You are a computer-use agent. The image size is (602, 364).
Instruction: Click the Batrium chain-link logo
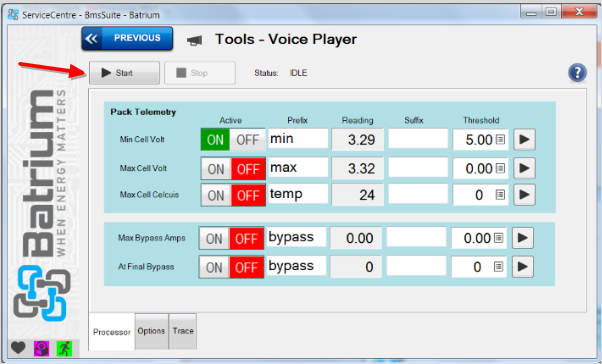coord(42,293)
